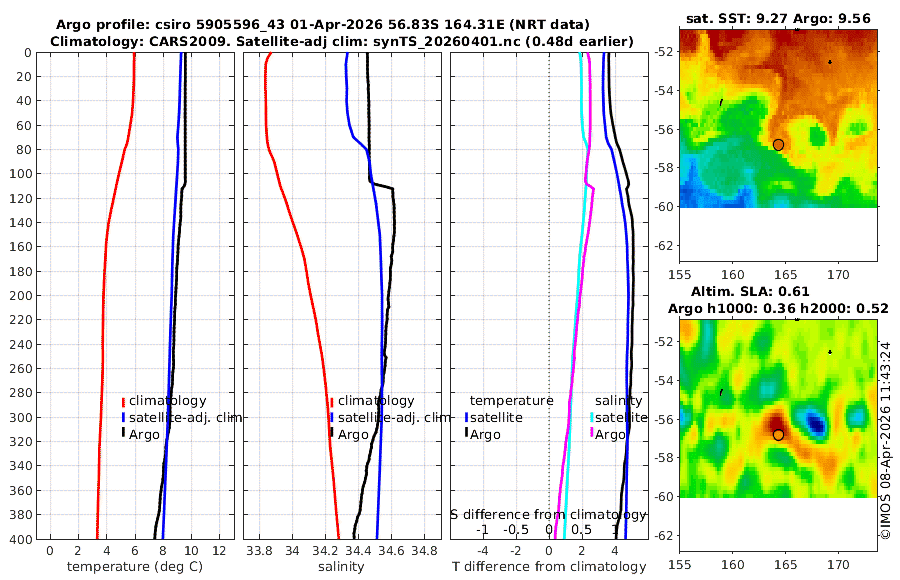Click the 400 depth tick label
This screenshot has height=580, width=900.
22,539
